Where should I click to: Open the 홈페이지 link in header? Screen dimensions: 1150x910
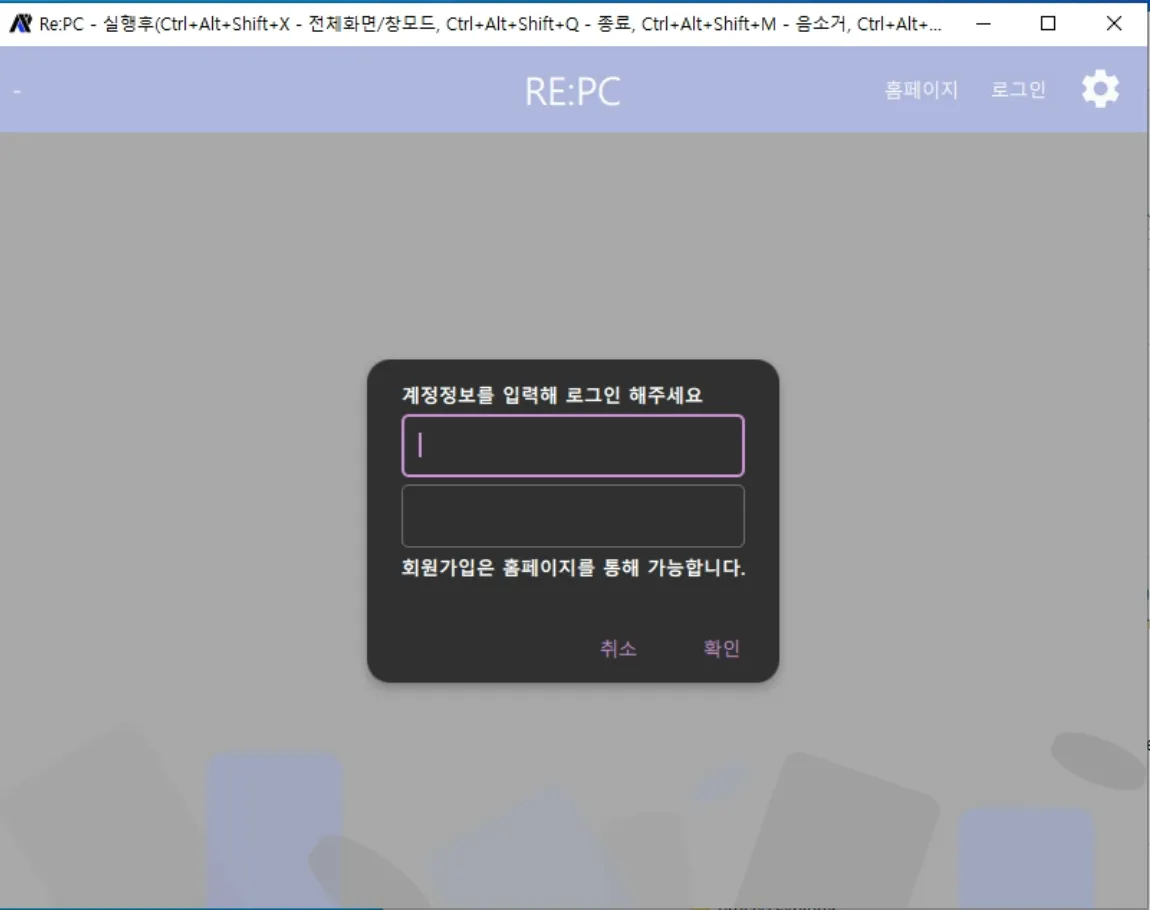921,89
